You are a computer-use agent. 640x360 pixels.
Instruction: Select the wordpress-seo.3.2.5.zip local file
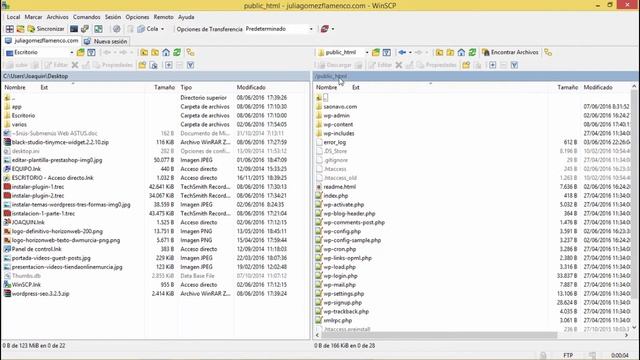(40, 293)
